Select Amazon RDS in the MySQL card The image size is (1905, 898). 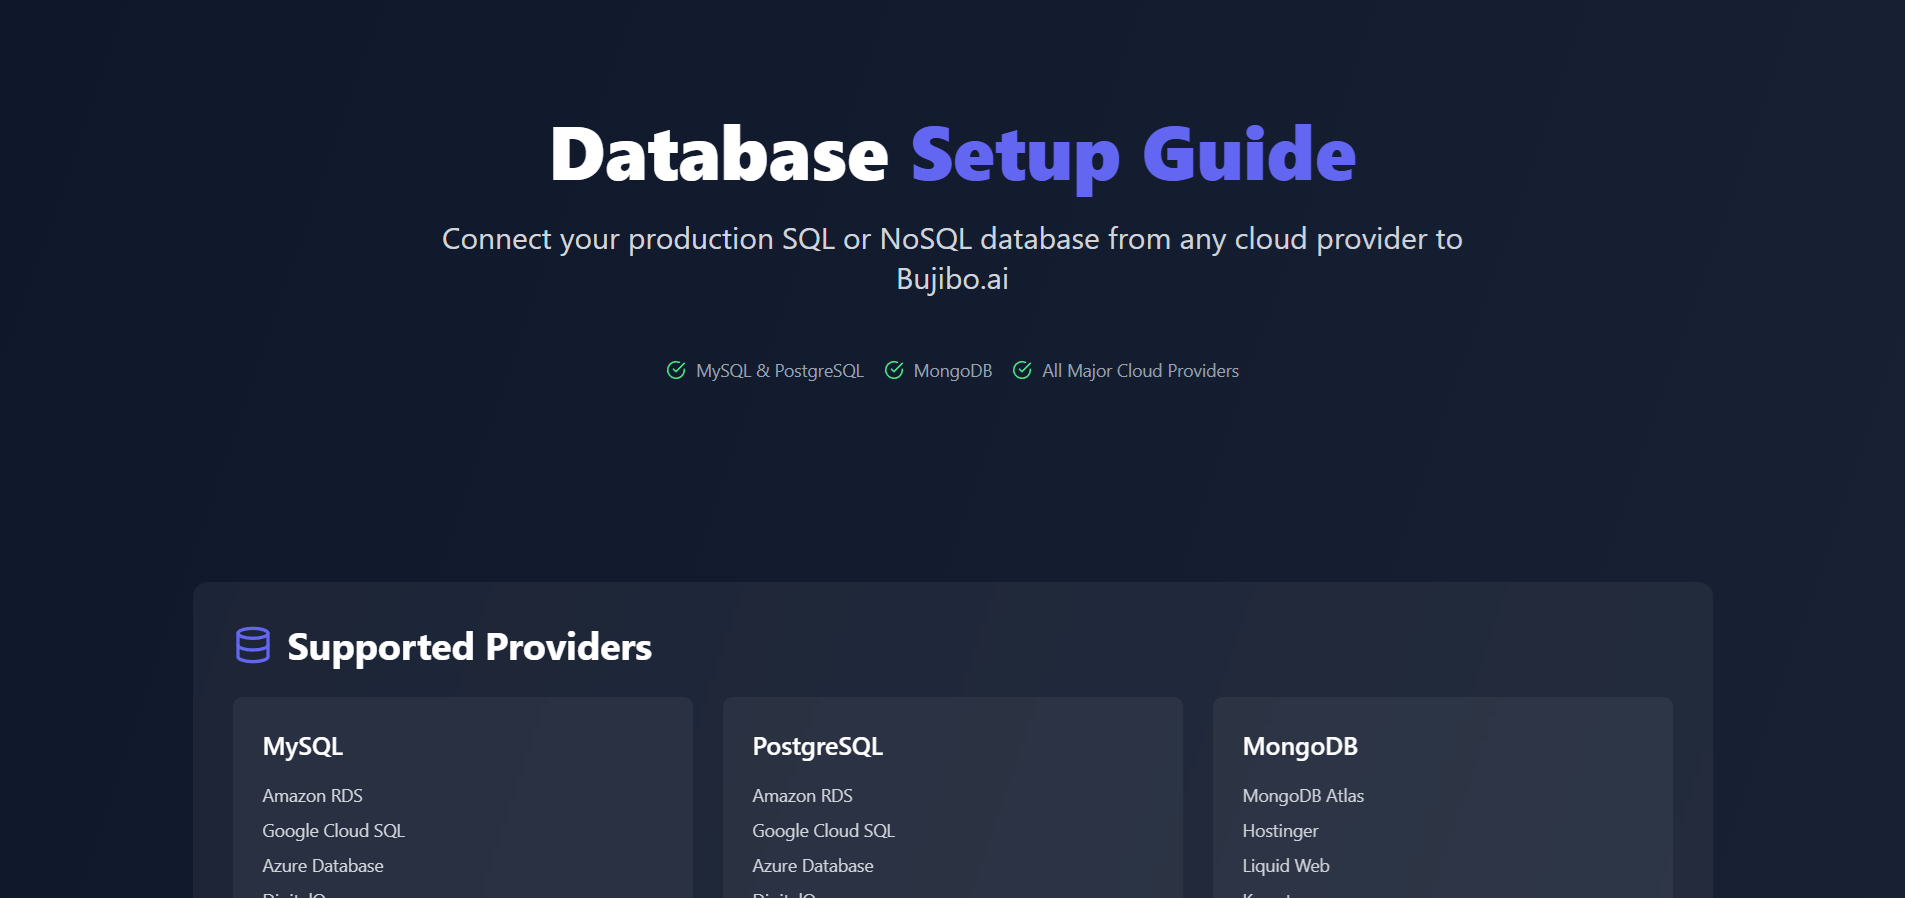tap(312, 796)
